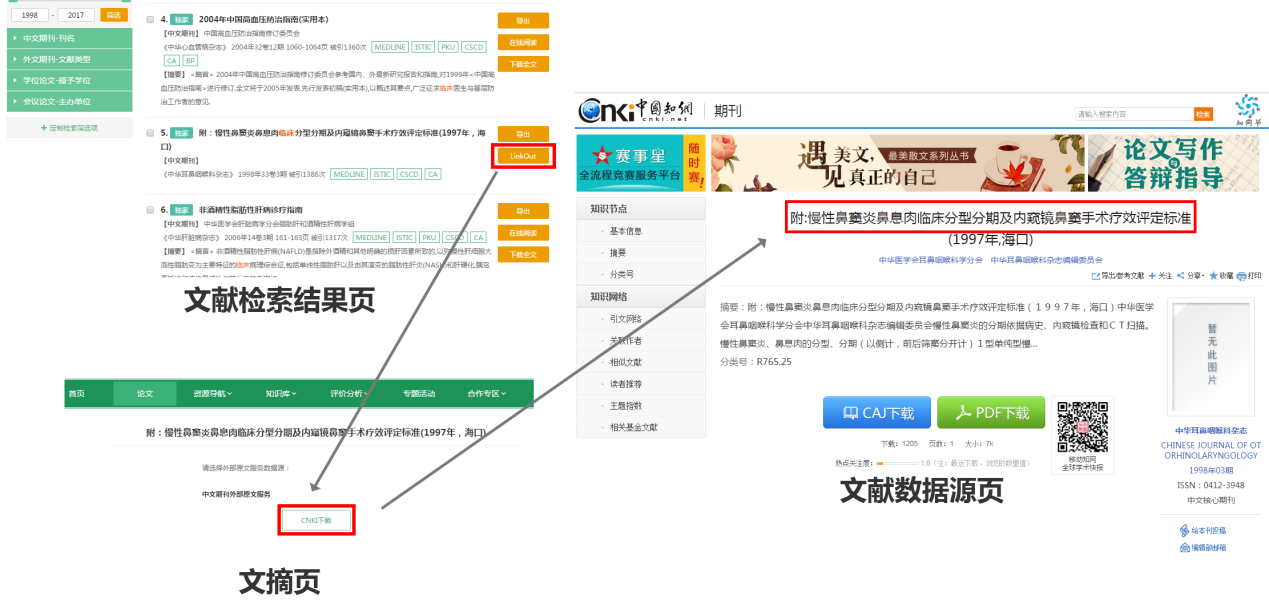Click the plus icon for 定制检索筛选项
Viewport: 1269px width, 604px height.
pyautogui.click(x=43, y=128)
